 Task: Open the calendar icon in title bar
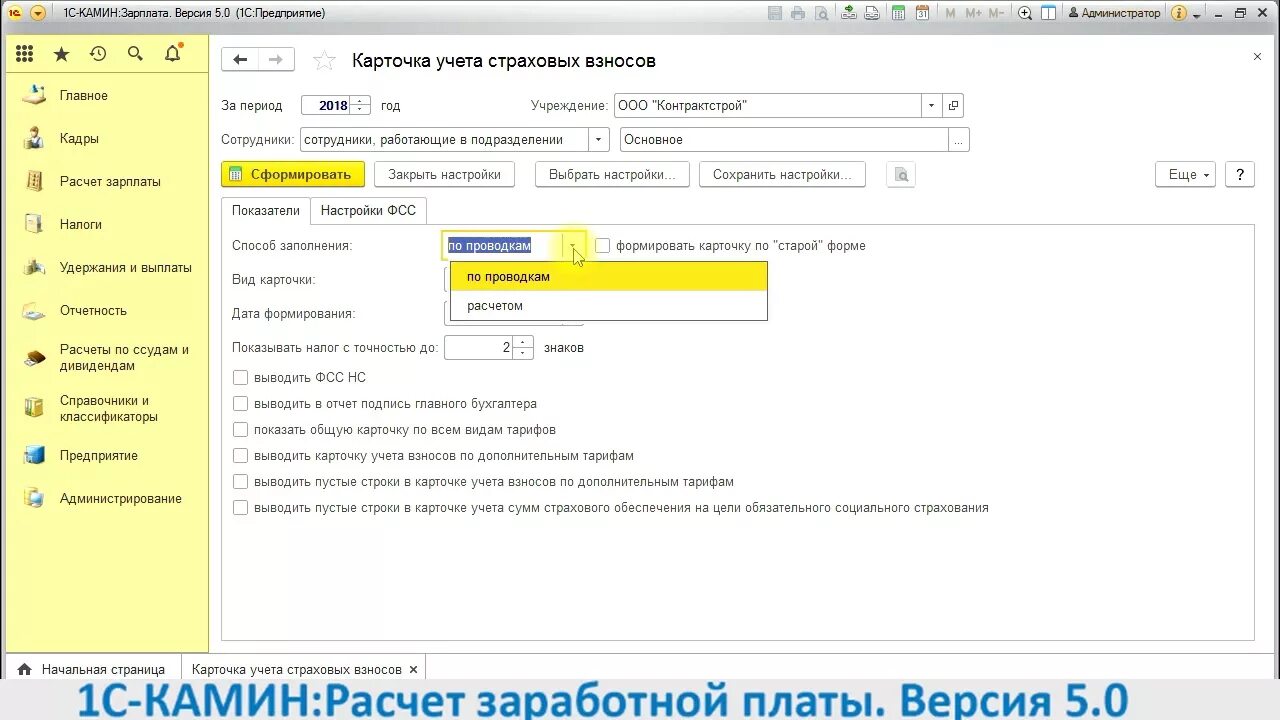tap(922, 13)
